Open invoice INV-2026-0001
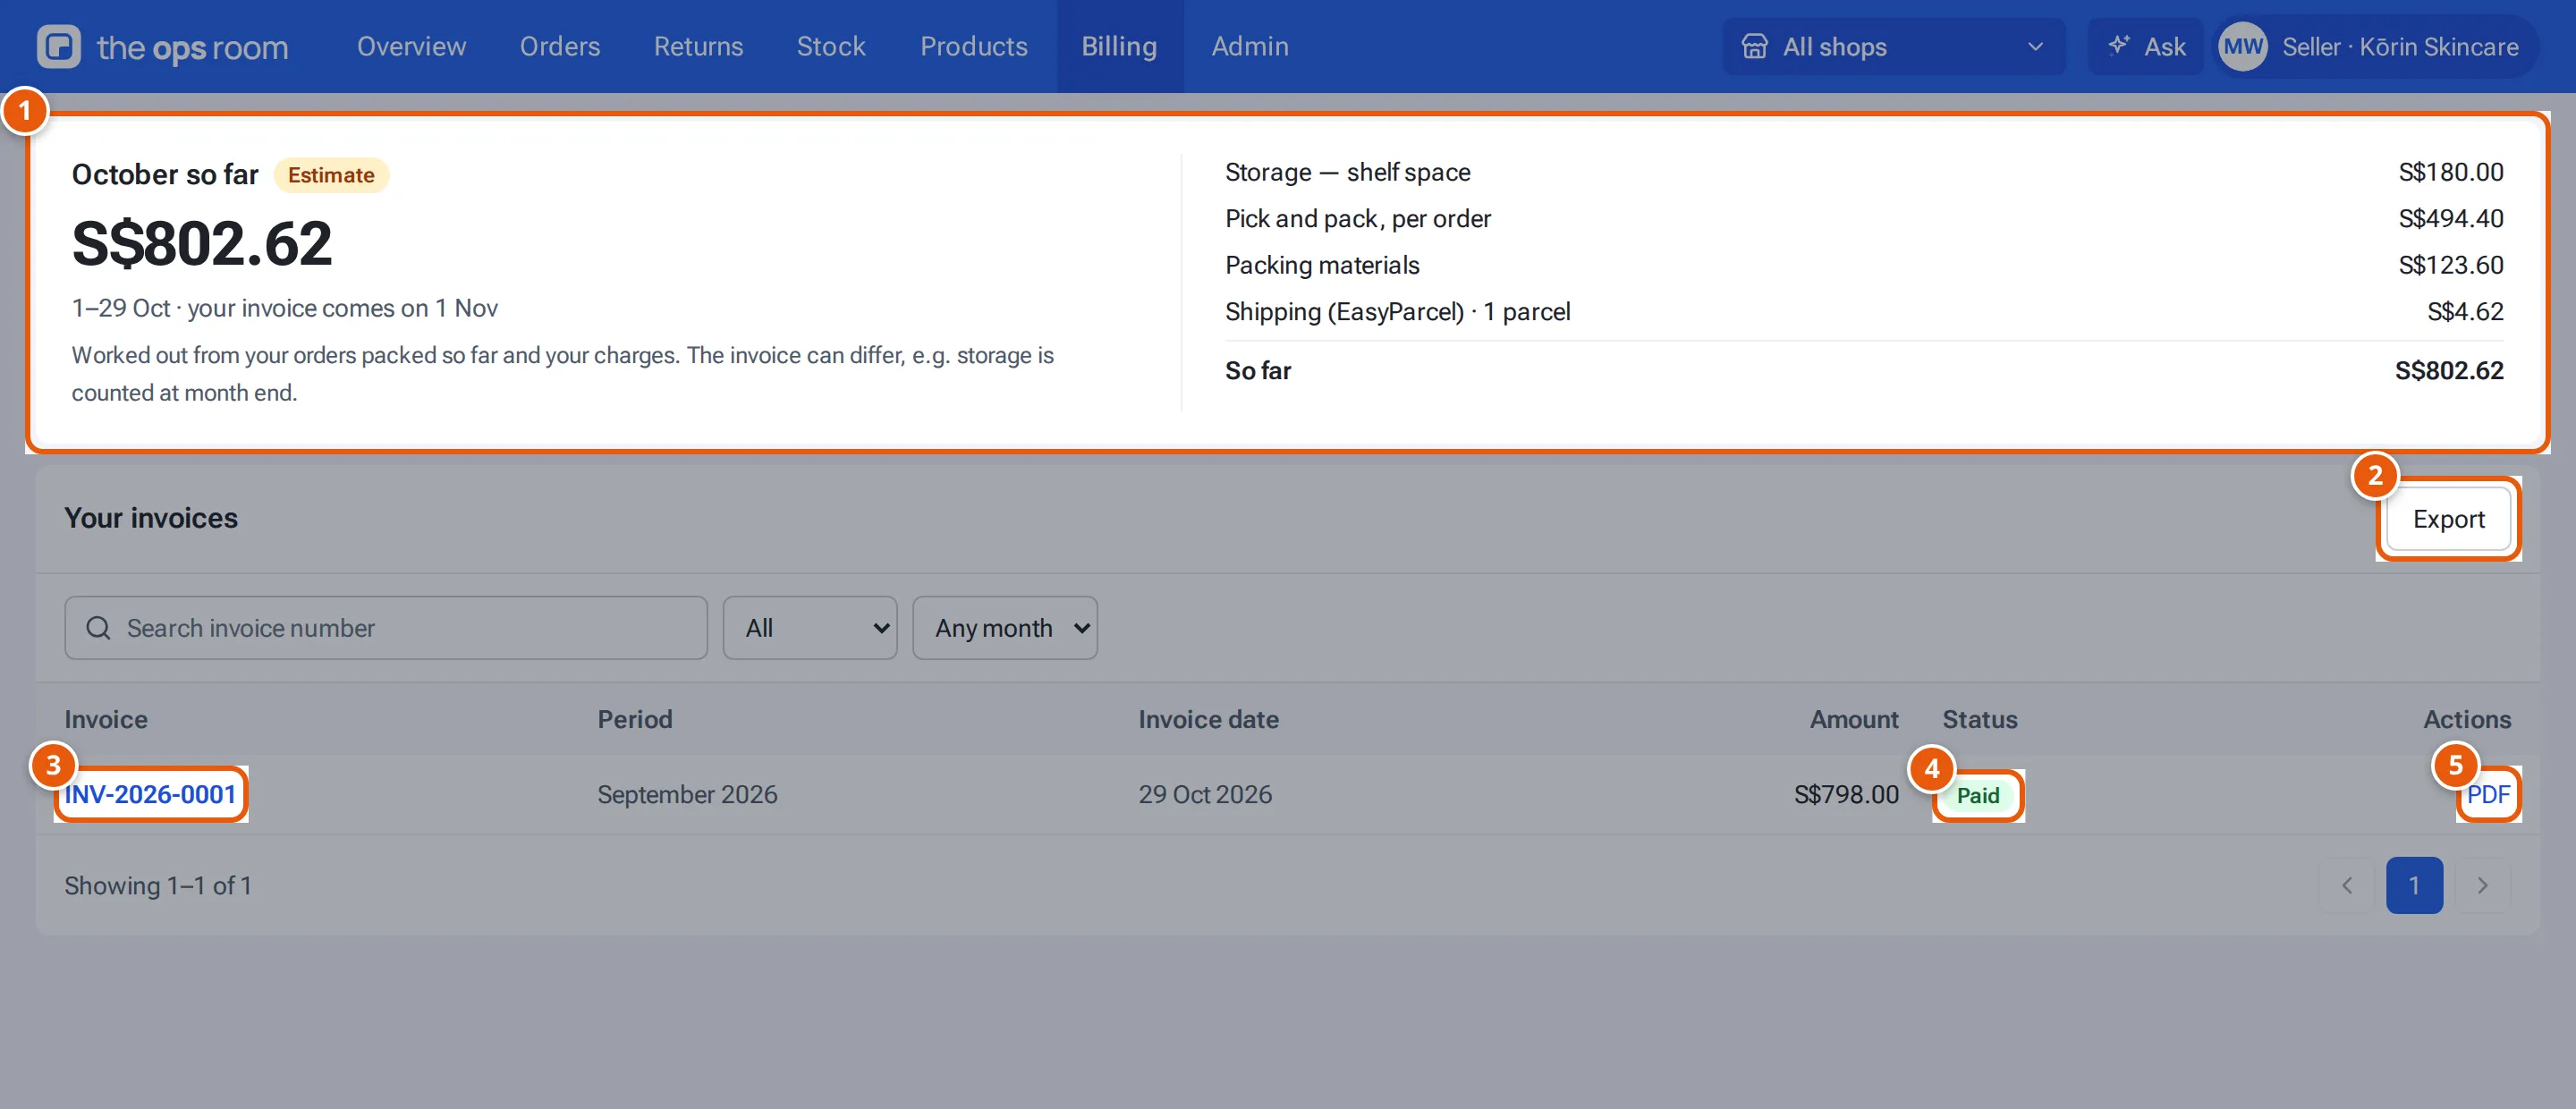The width and height of the screenshot is (2576, 1109). 150,794
